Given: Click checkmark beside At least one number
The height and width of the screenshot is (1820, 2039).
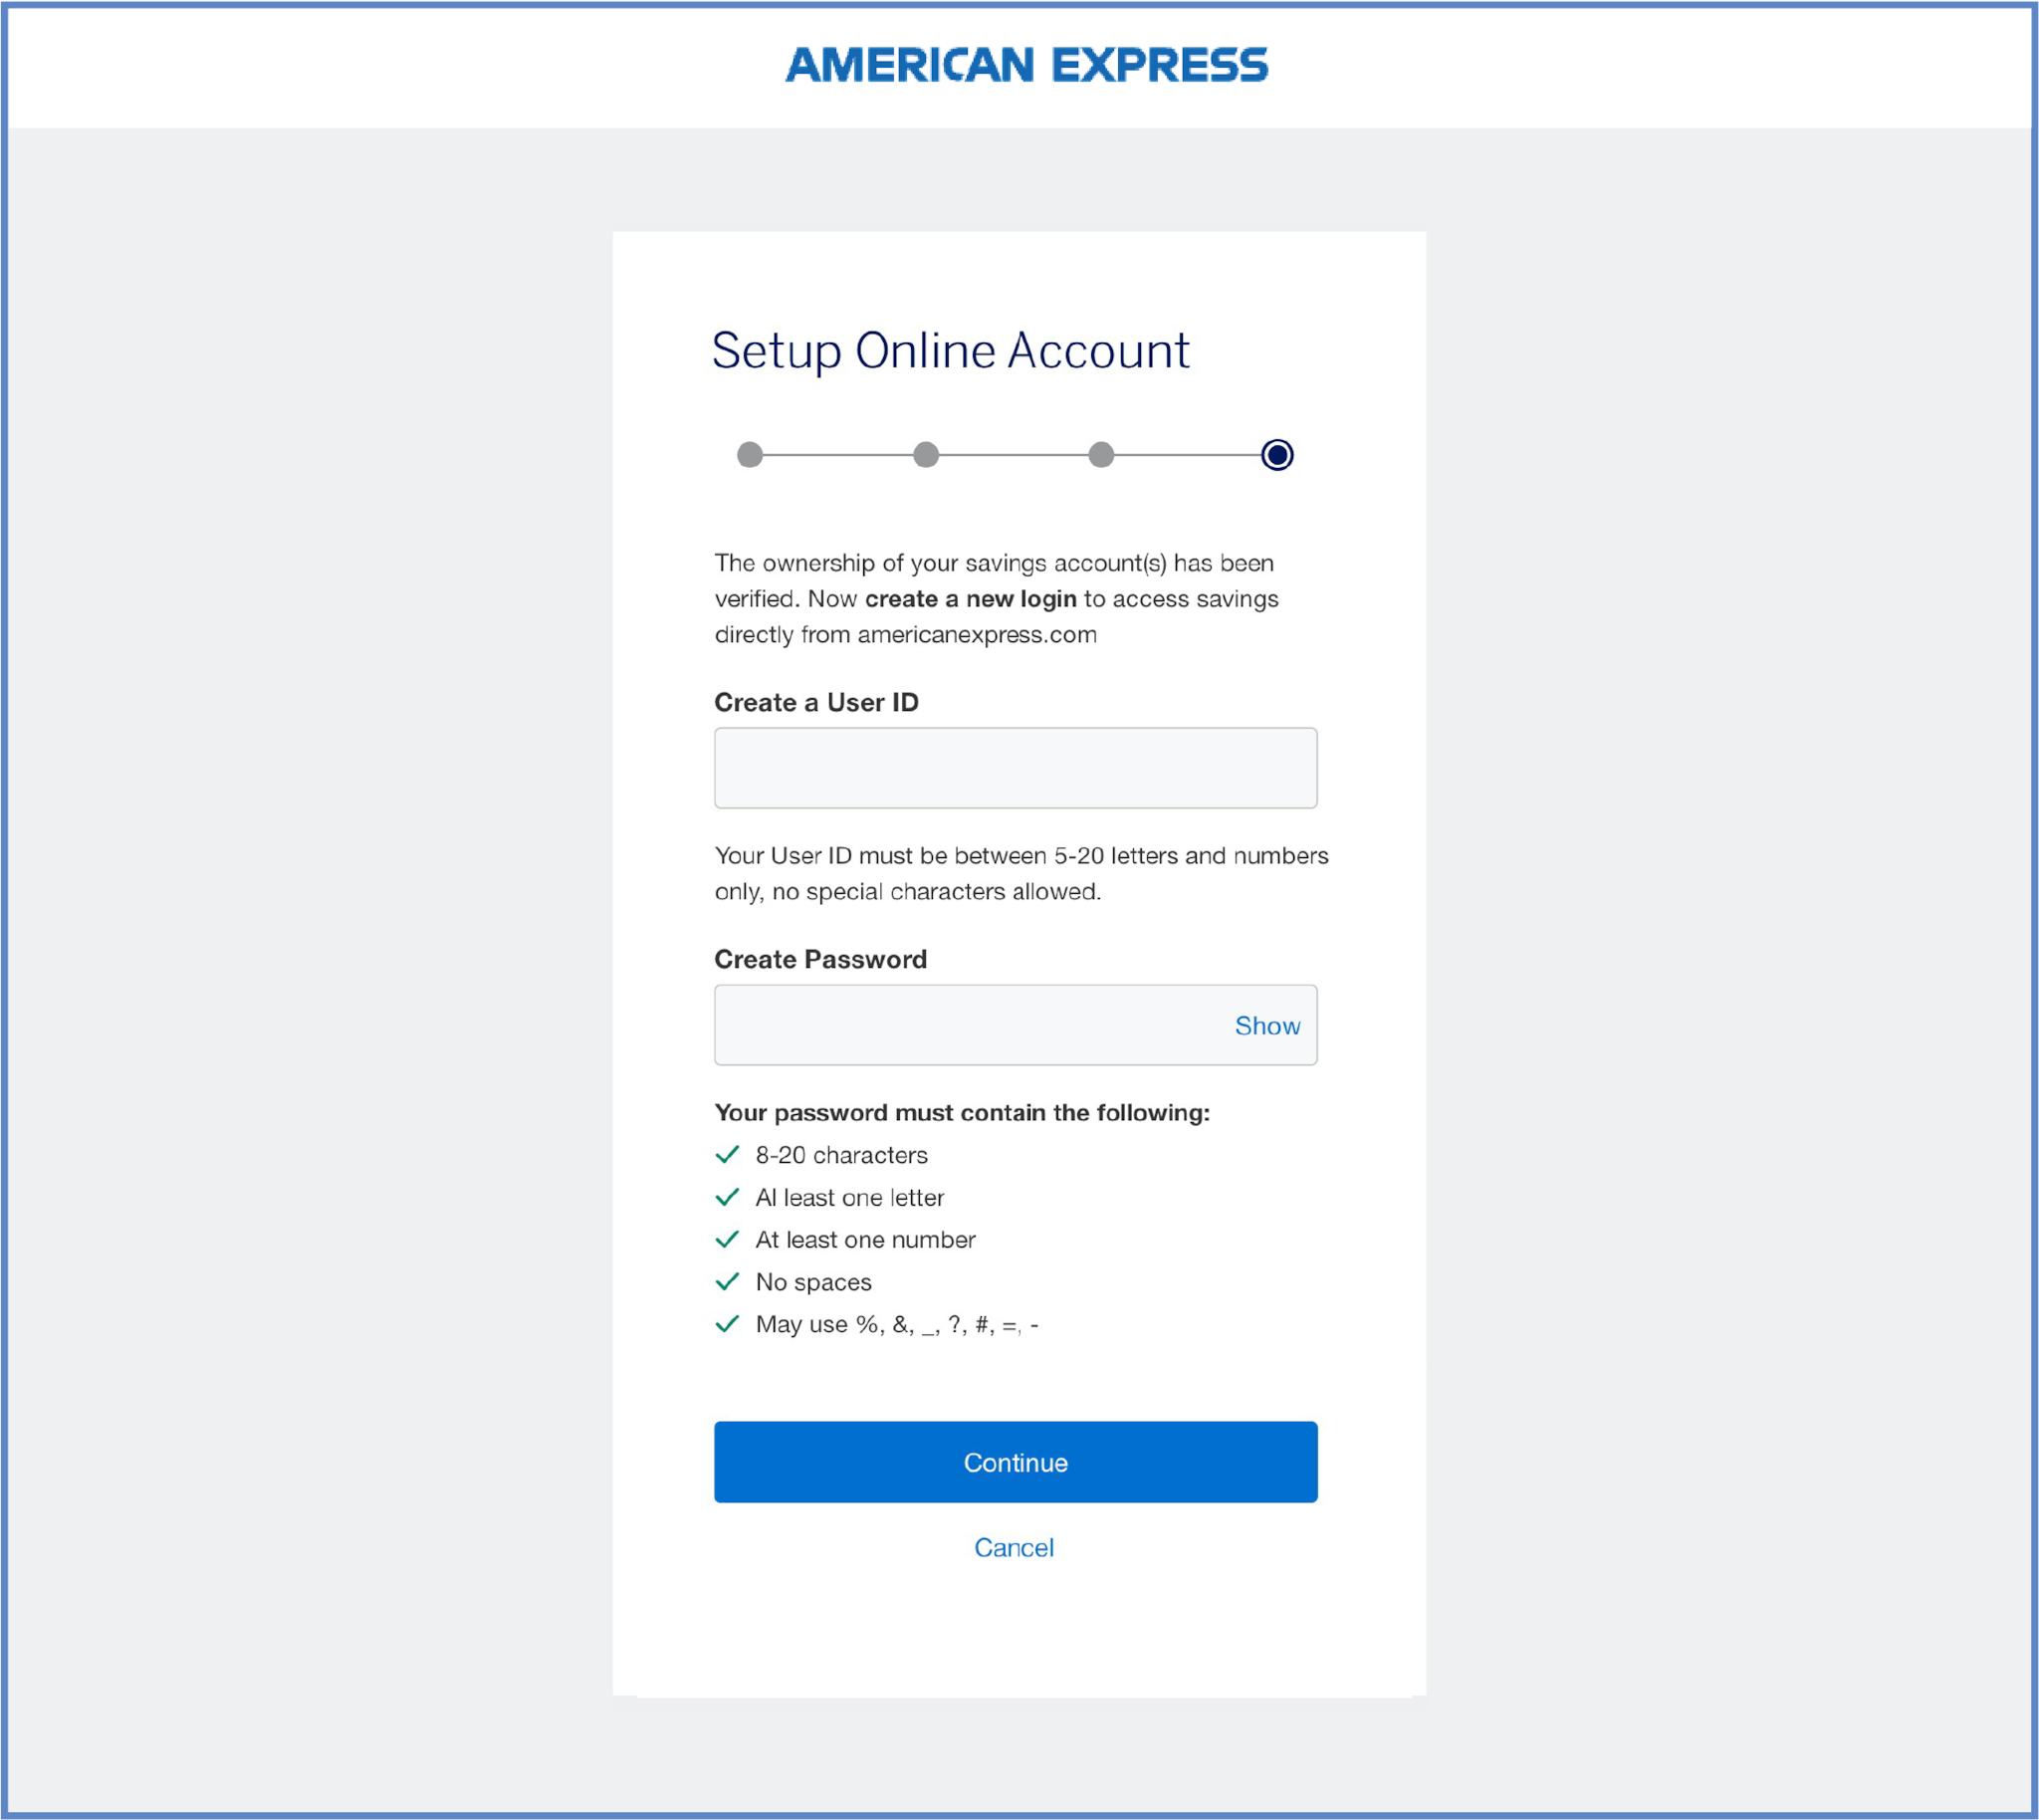Looking at the screenshot, I should click(x=728, y=1240).
